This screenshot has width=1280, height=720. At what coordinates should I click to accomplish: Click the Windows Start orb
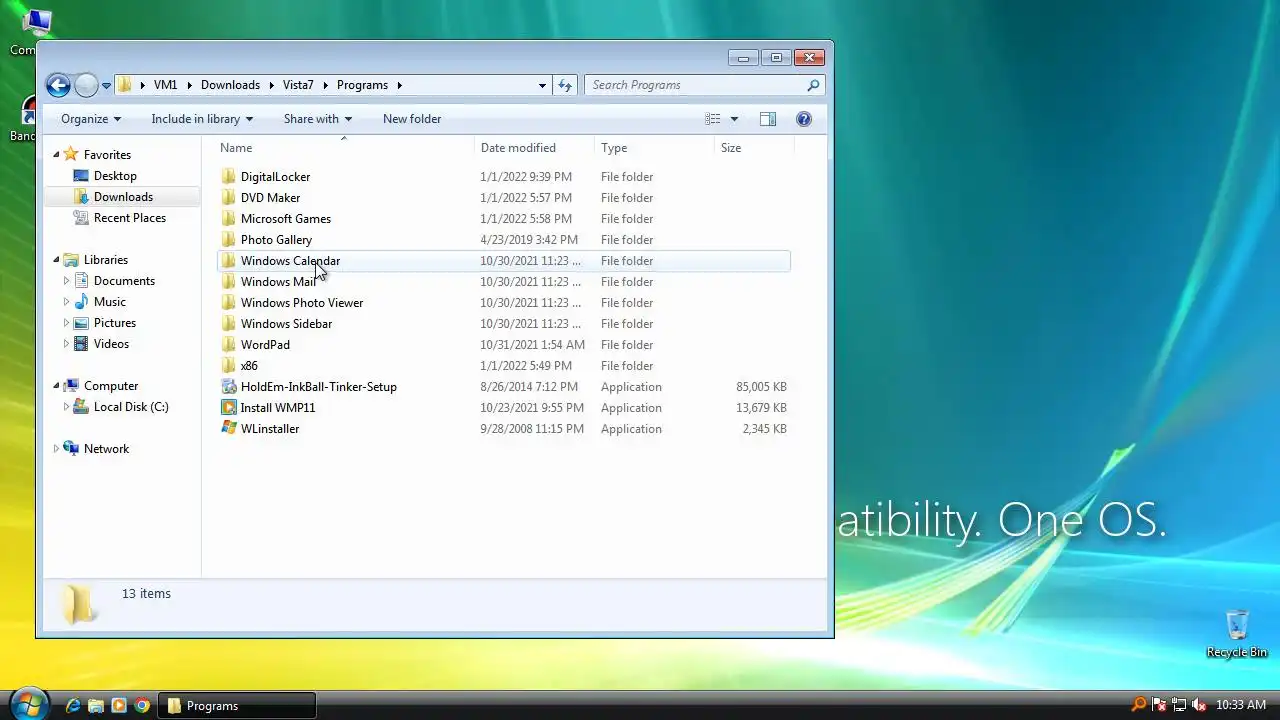pyautogui.click(x=27, y=704)
